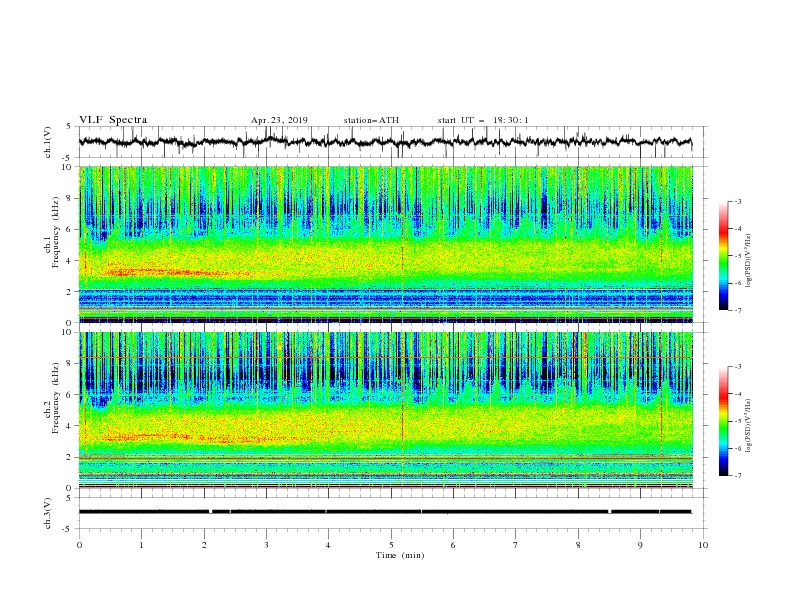Screen dimensions: 792x612
Task: Click the "station=ATH" header label
Action: point(371,120)
